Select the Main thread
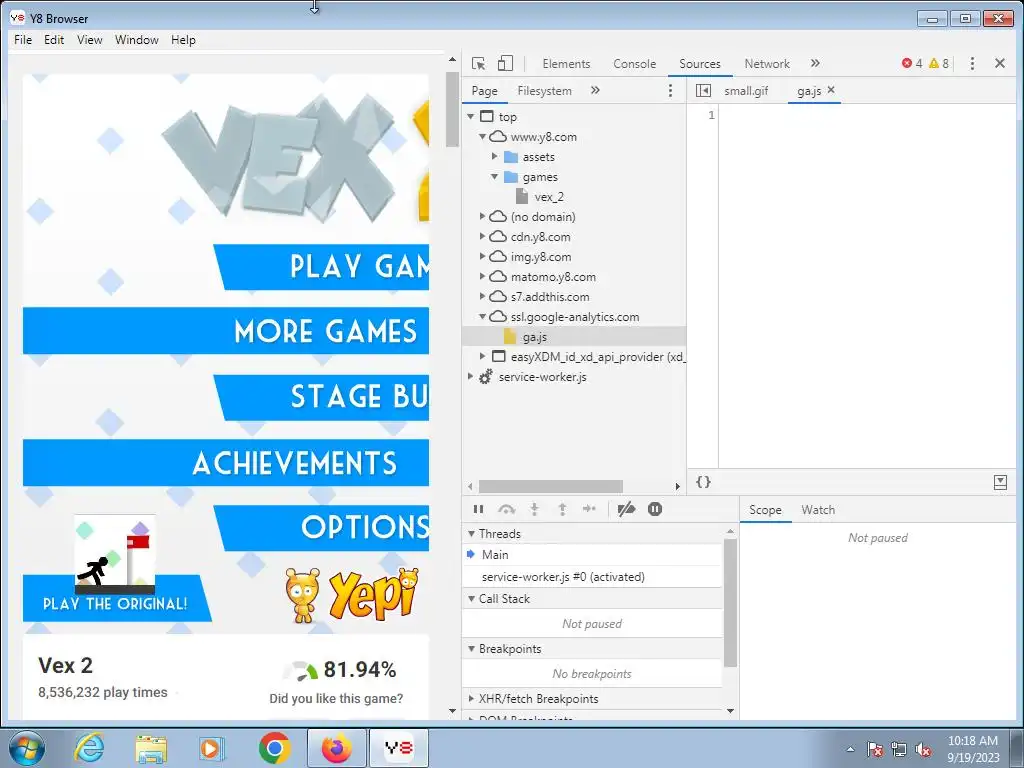This screenshot has height=768, width=1024. click(592, 554)
